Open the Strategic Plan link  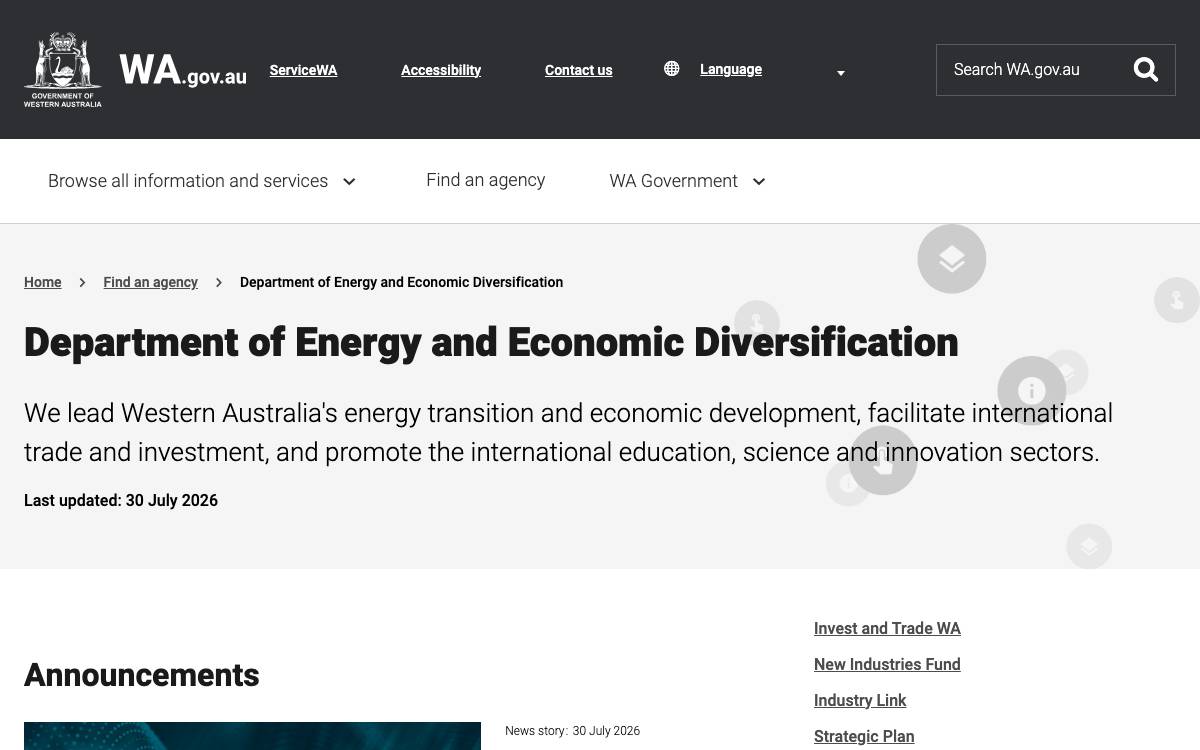pyautogui.click(x=864, y=736)
